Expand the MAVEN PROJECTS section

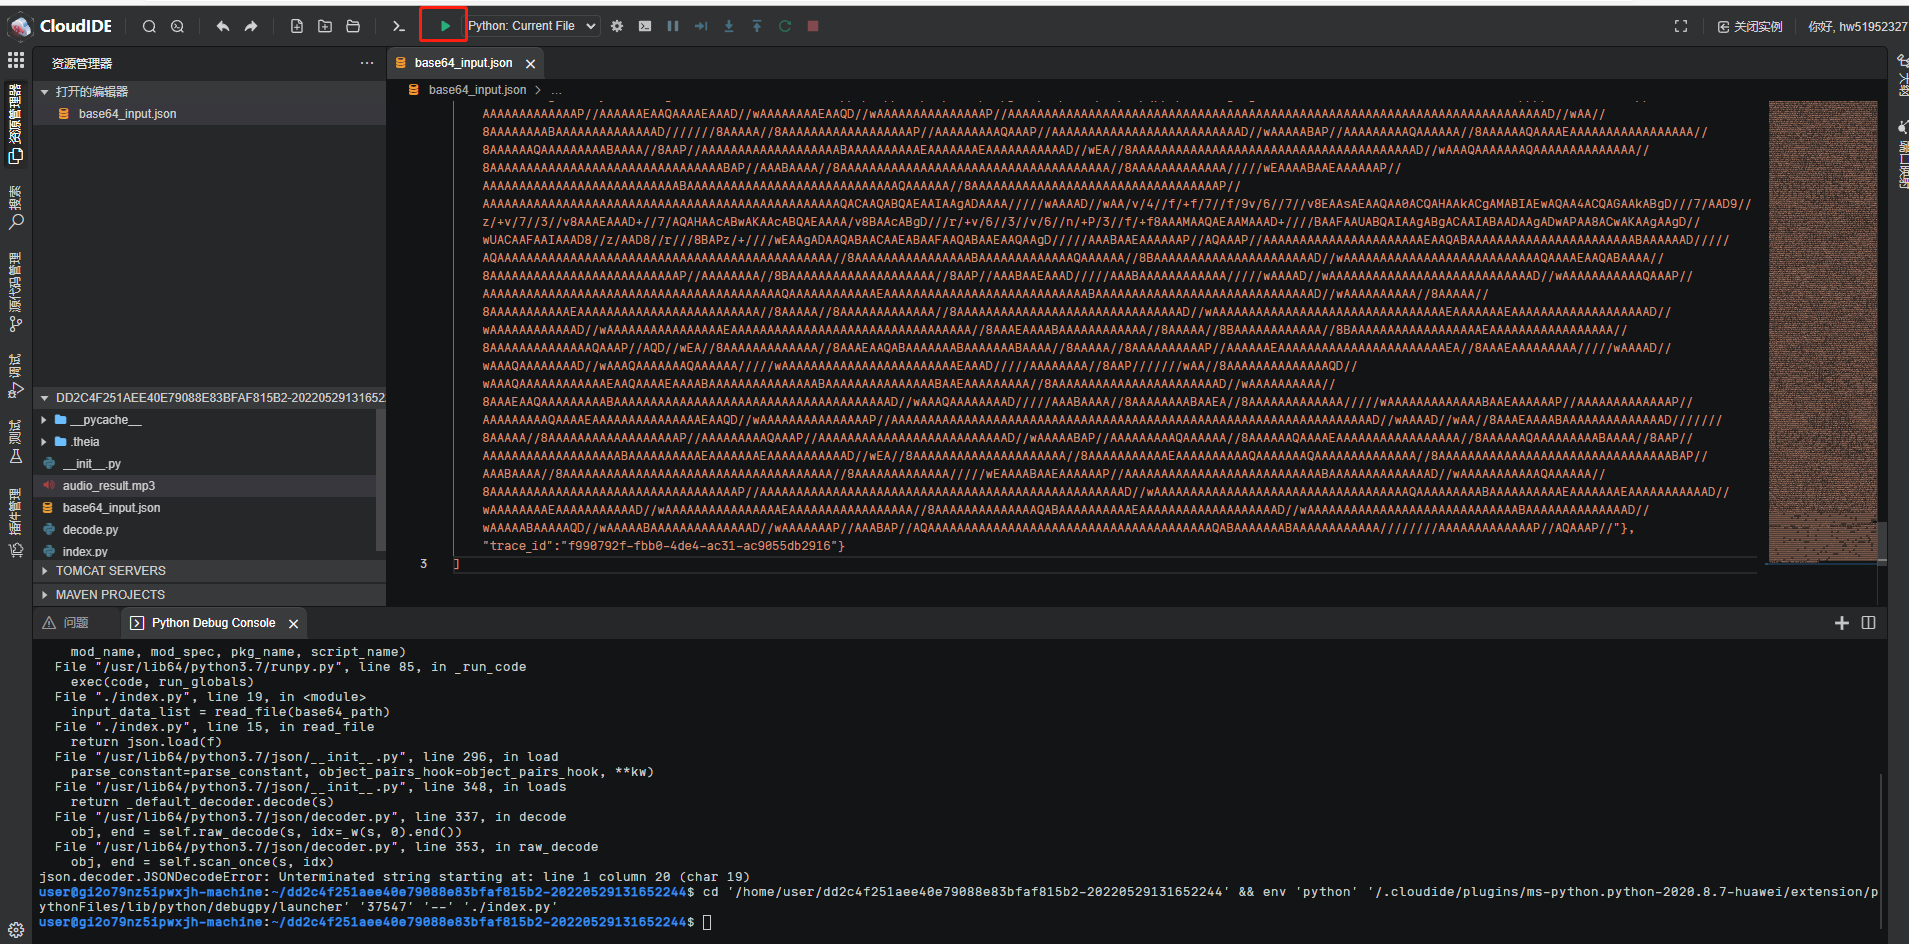[x=110, y=595]
